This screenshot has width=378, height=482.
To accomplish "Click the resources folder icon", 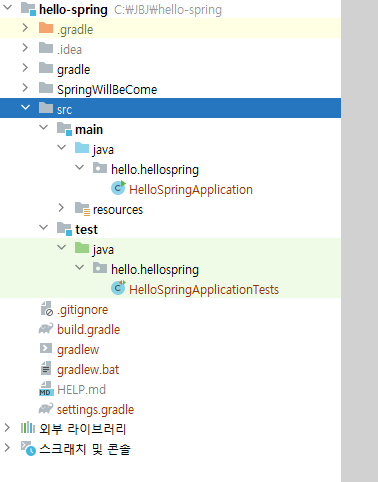I will [82, 209].
